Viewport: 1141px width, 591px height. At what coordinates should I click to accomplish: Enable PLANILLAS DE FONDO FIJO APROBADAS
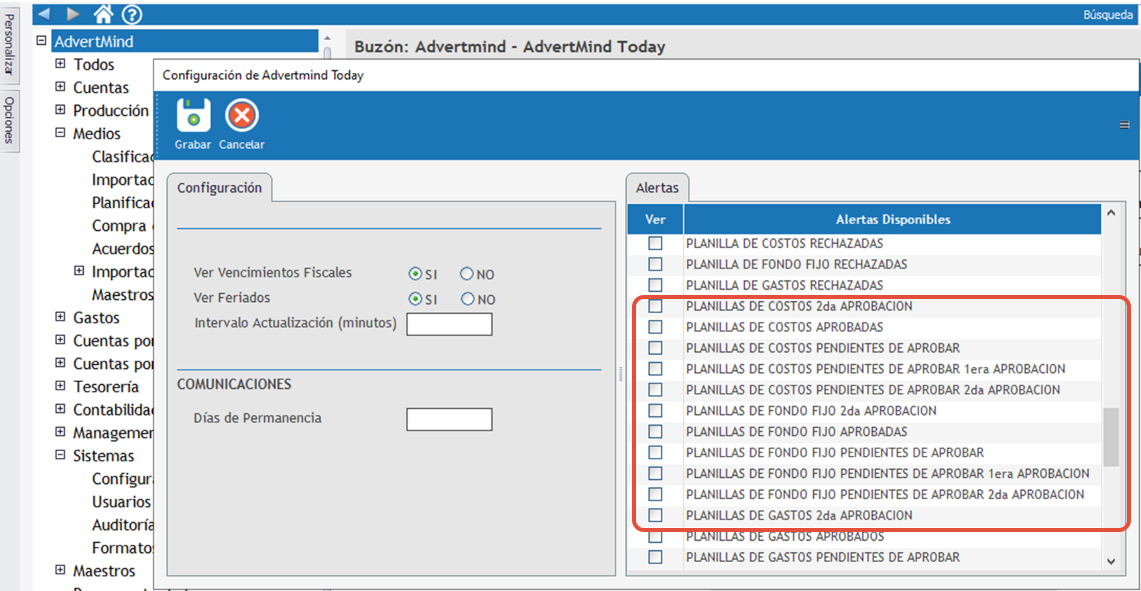pos(655,431)
